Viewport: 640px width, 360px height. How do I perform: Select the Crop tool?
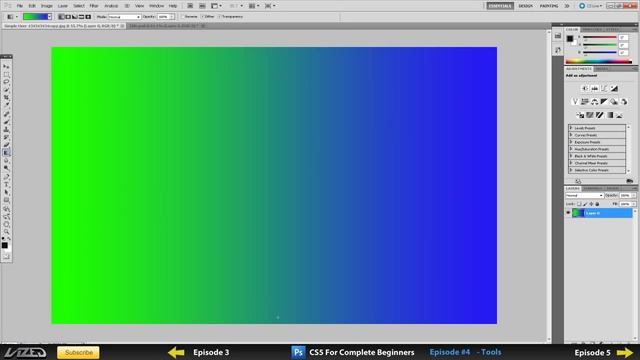(x=6, y=98)
